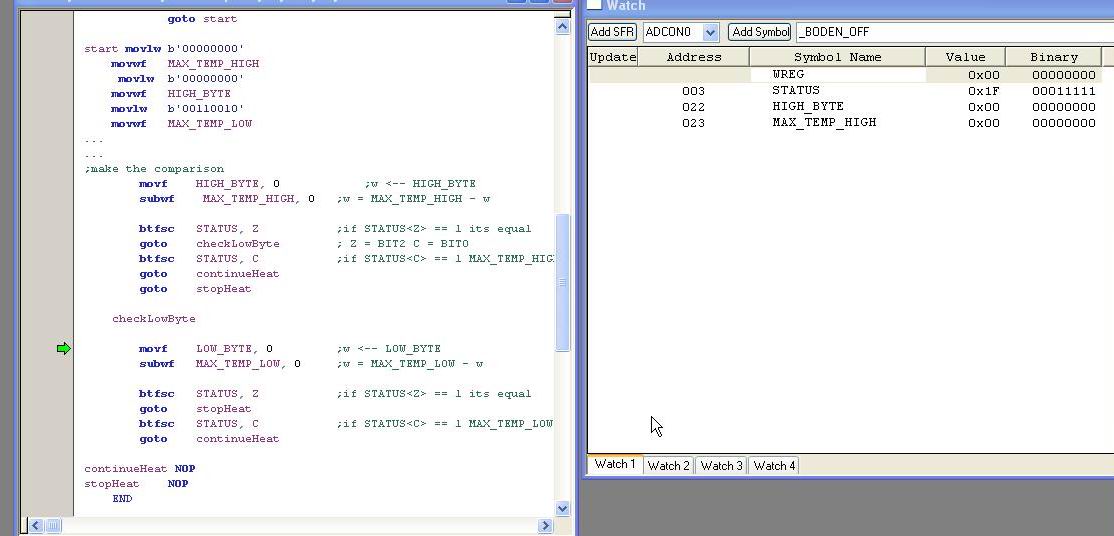Image resolution: width=1114 pixels, height=536 pixels.
Task: Click the STATUS value 0x1F
Action: [983, 91]
